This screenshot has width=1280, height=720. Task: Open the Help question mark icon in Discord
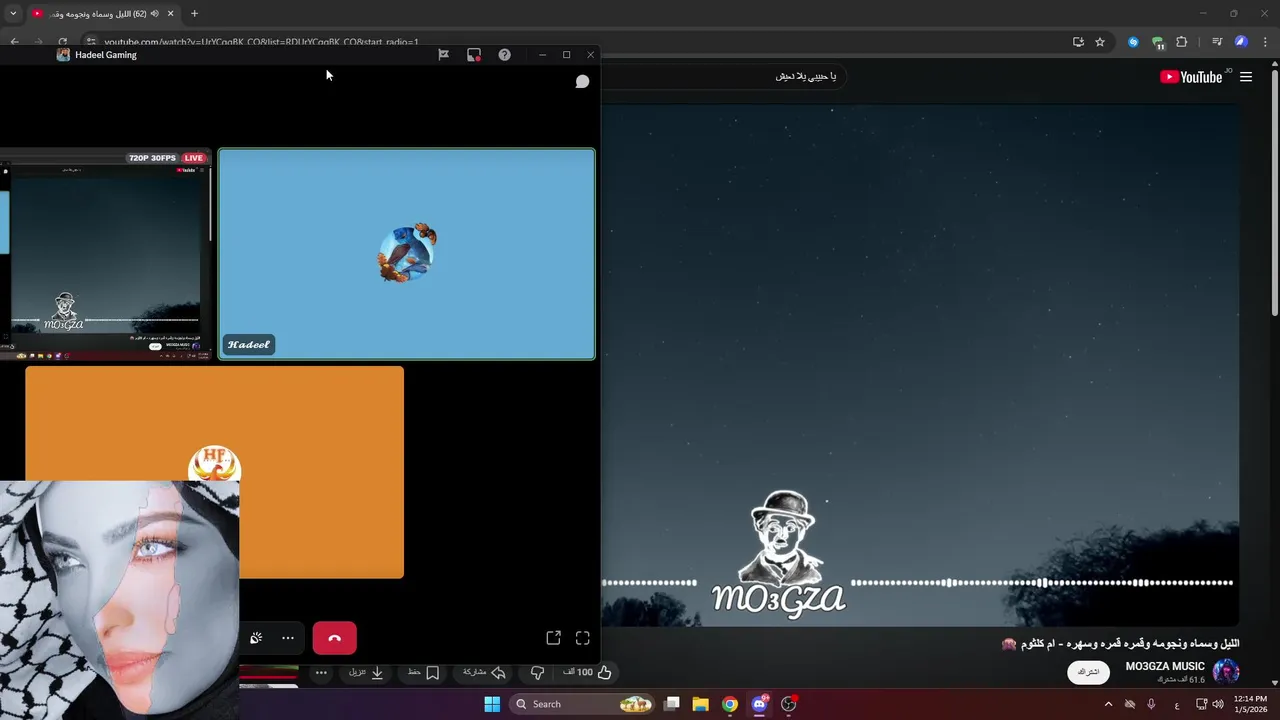[504, 55]
